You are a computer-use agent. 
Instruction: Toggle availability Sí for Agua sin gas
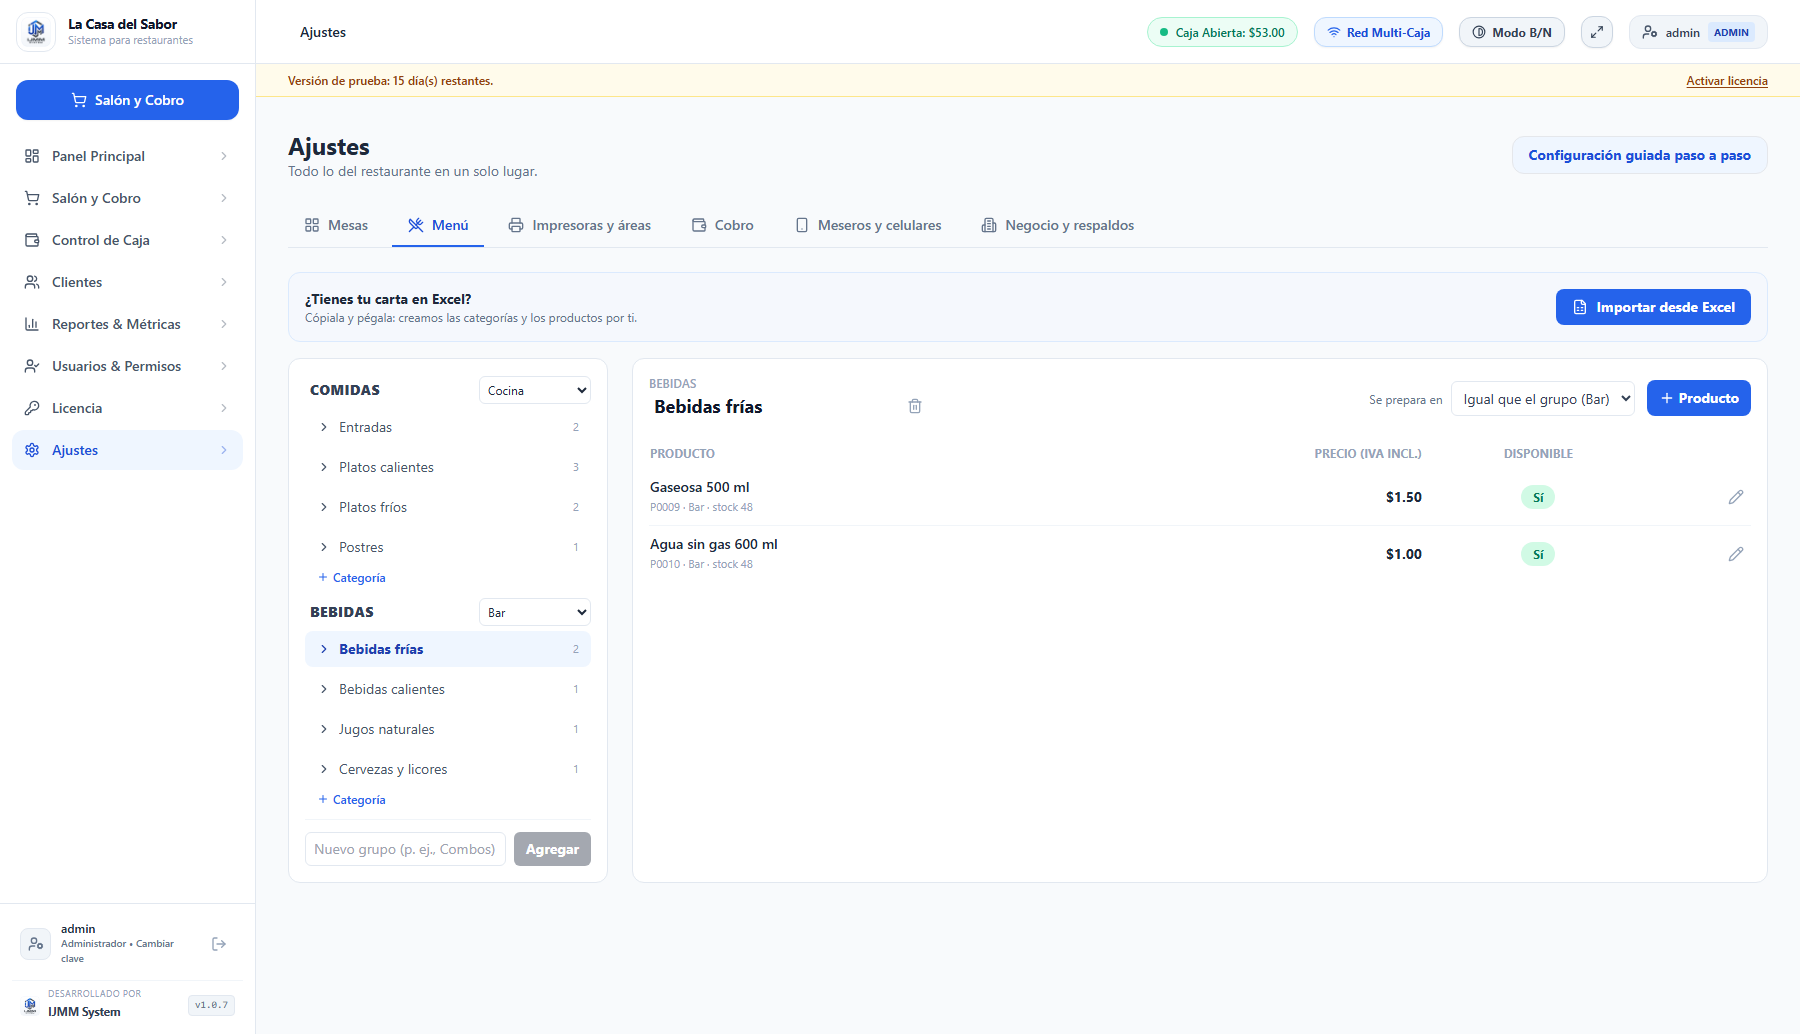point(1538,554)
